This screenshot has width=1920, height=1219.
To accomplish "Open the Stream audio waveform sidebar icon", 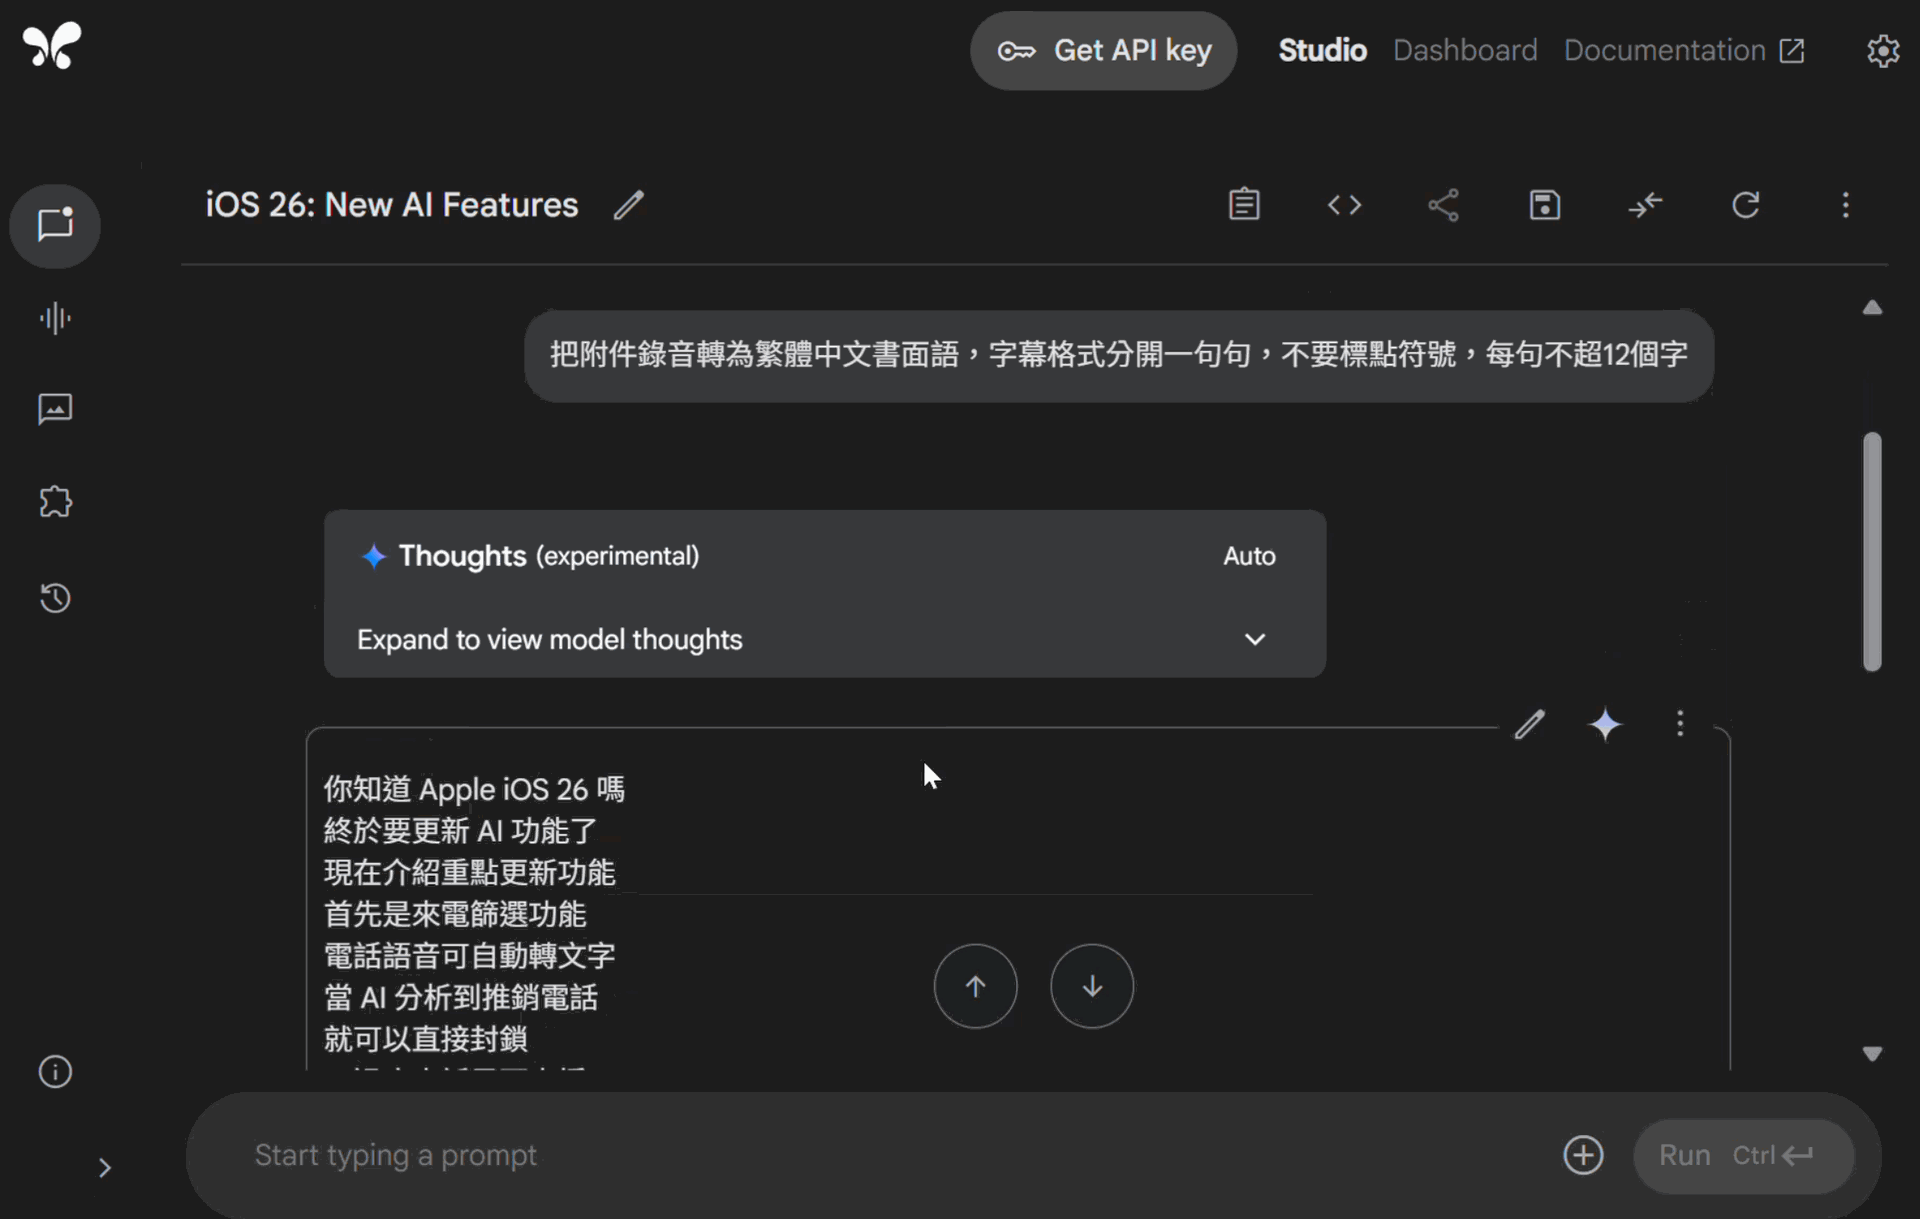I will (x=55, y=319).
